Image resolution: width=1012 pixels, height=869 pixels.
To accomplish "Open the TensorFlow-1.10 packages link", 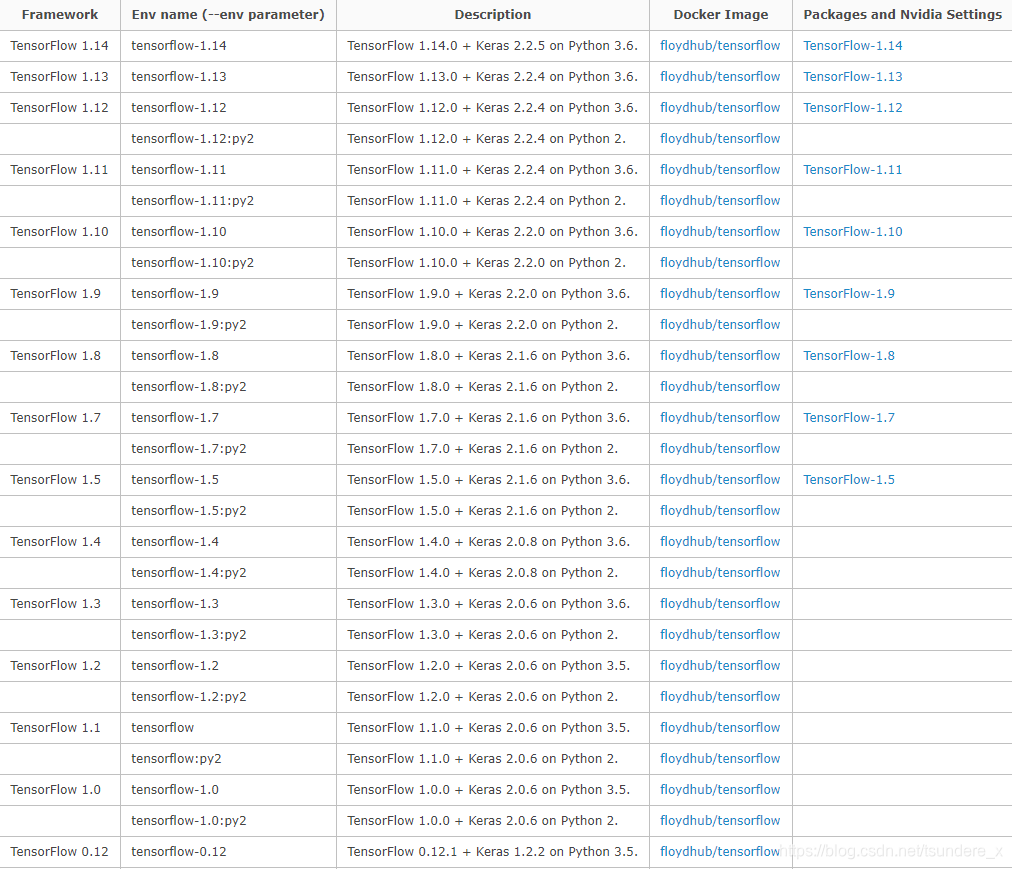I will tap(853, 232).
